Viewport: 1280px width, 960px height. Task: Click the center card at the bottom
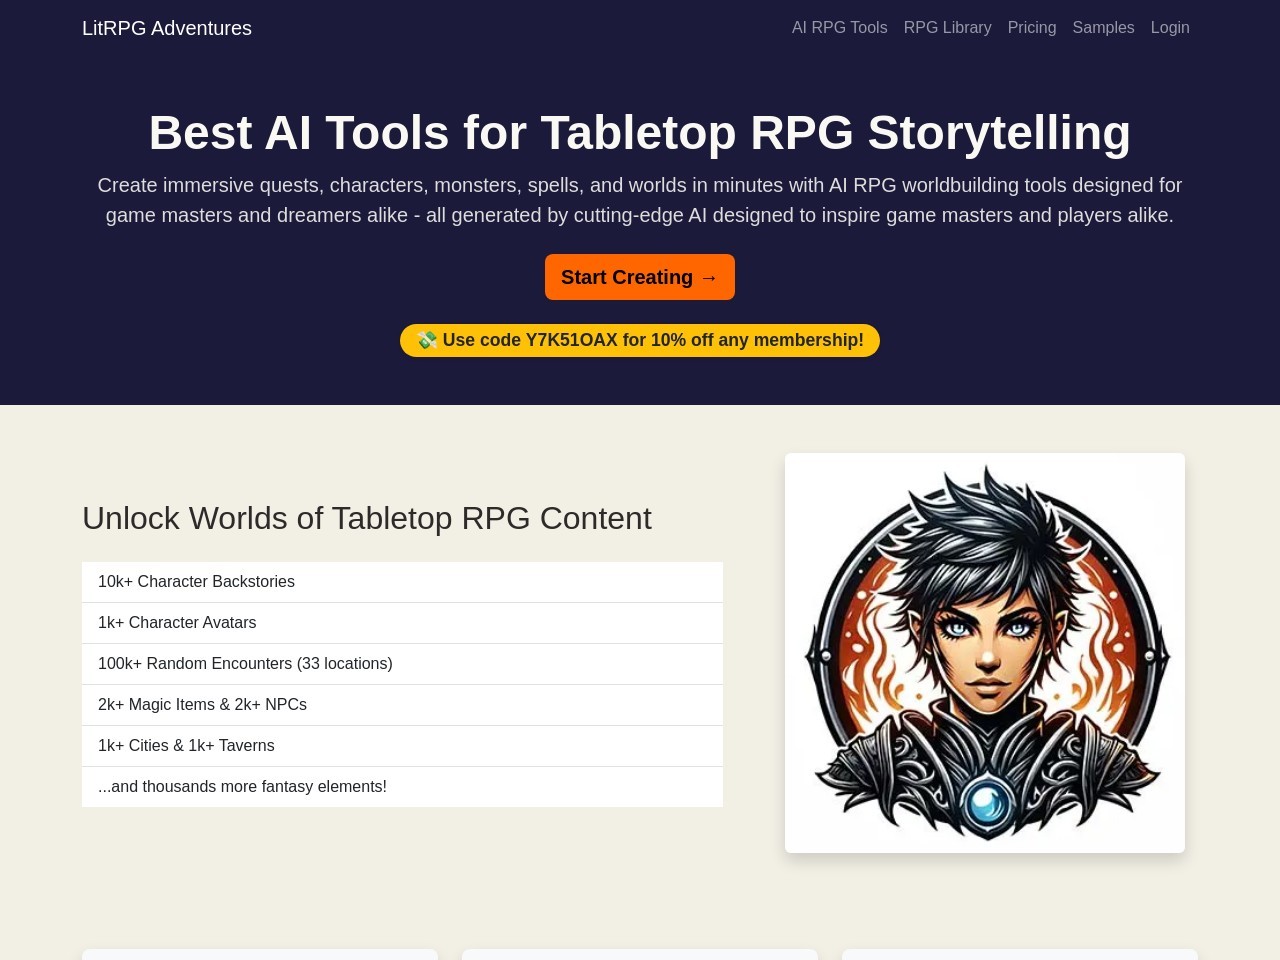click(x=640, y=956)
